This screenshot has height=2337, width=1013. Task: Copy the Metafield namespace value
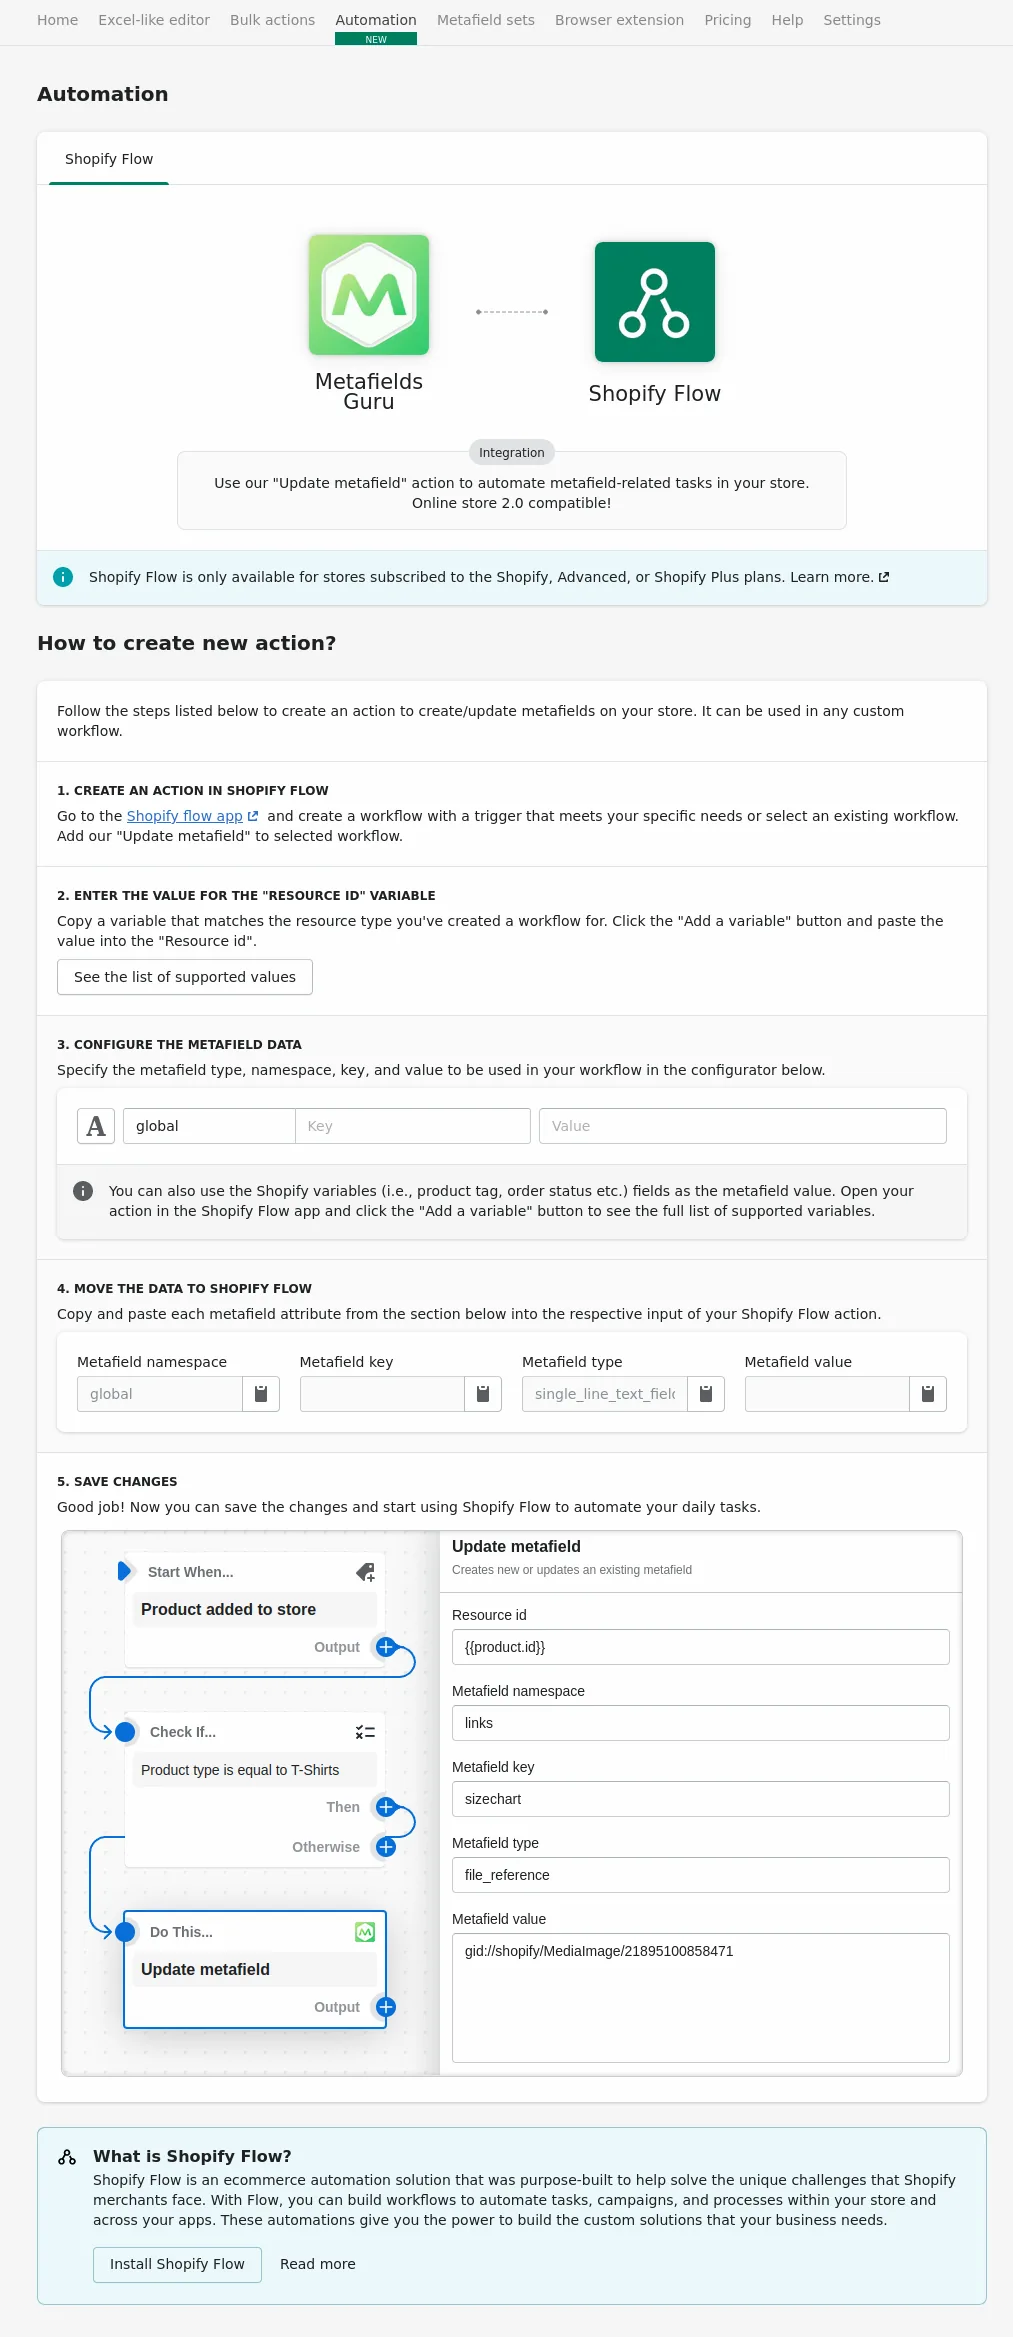pyautogui.click(x=261, y=1394)
